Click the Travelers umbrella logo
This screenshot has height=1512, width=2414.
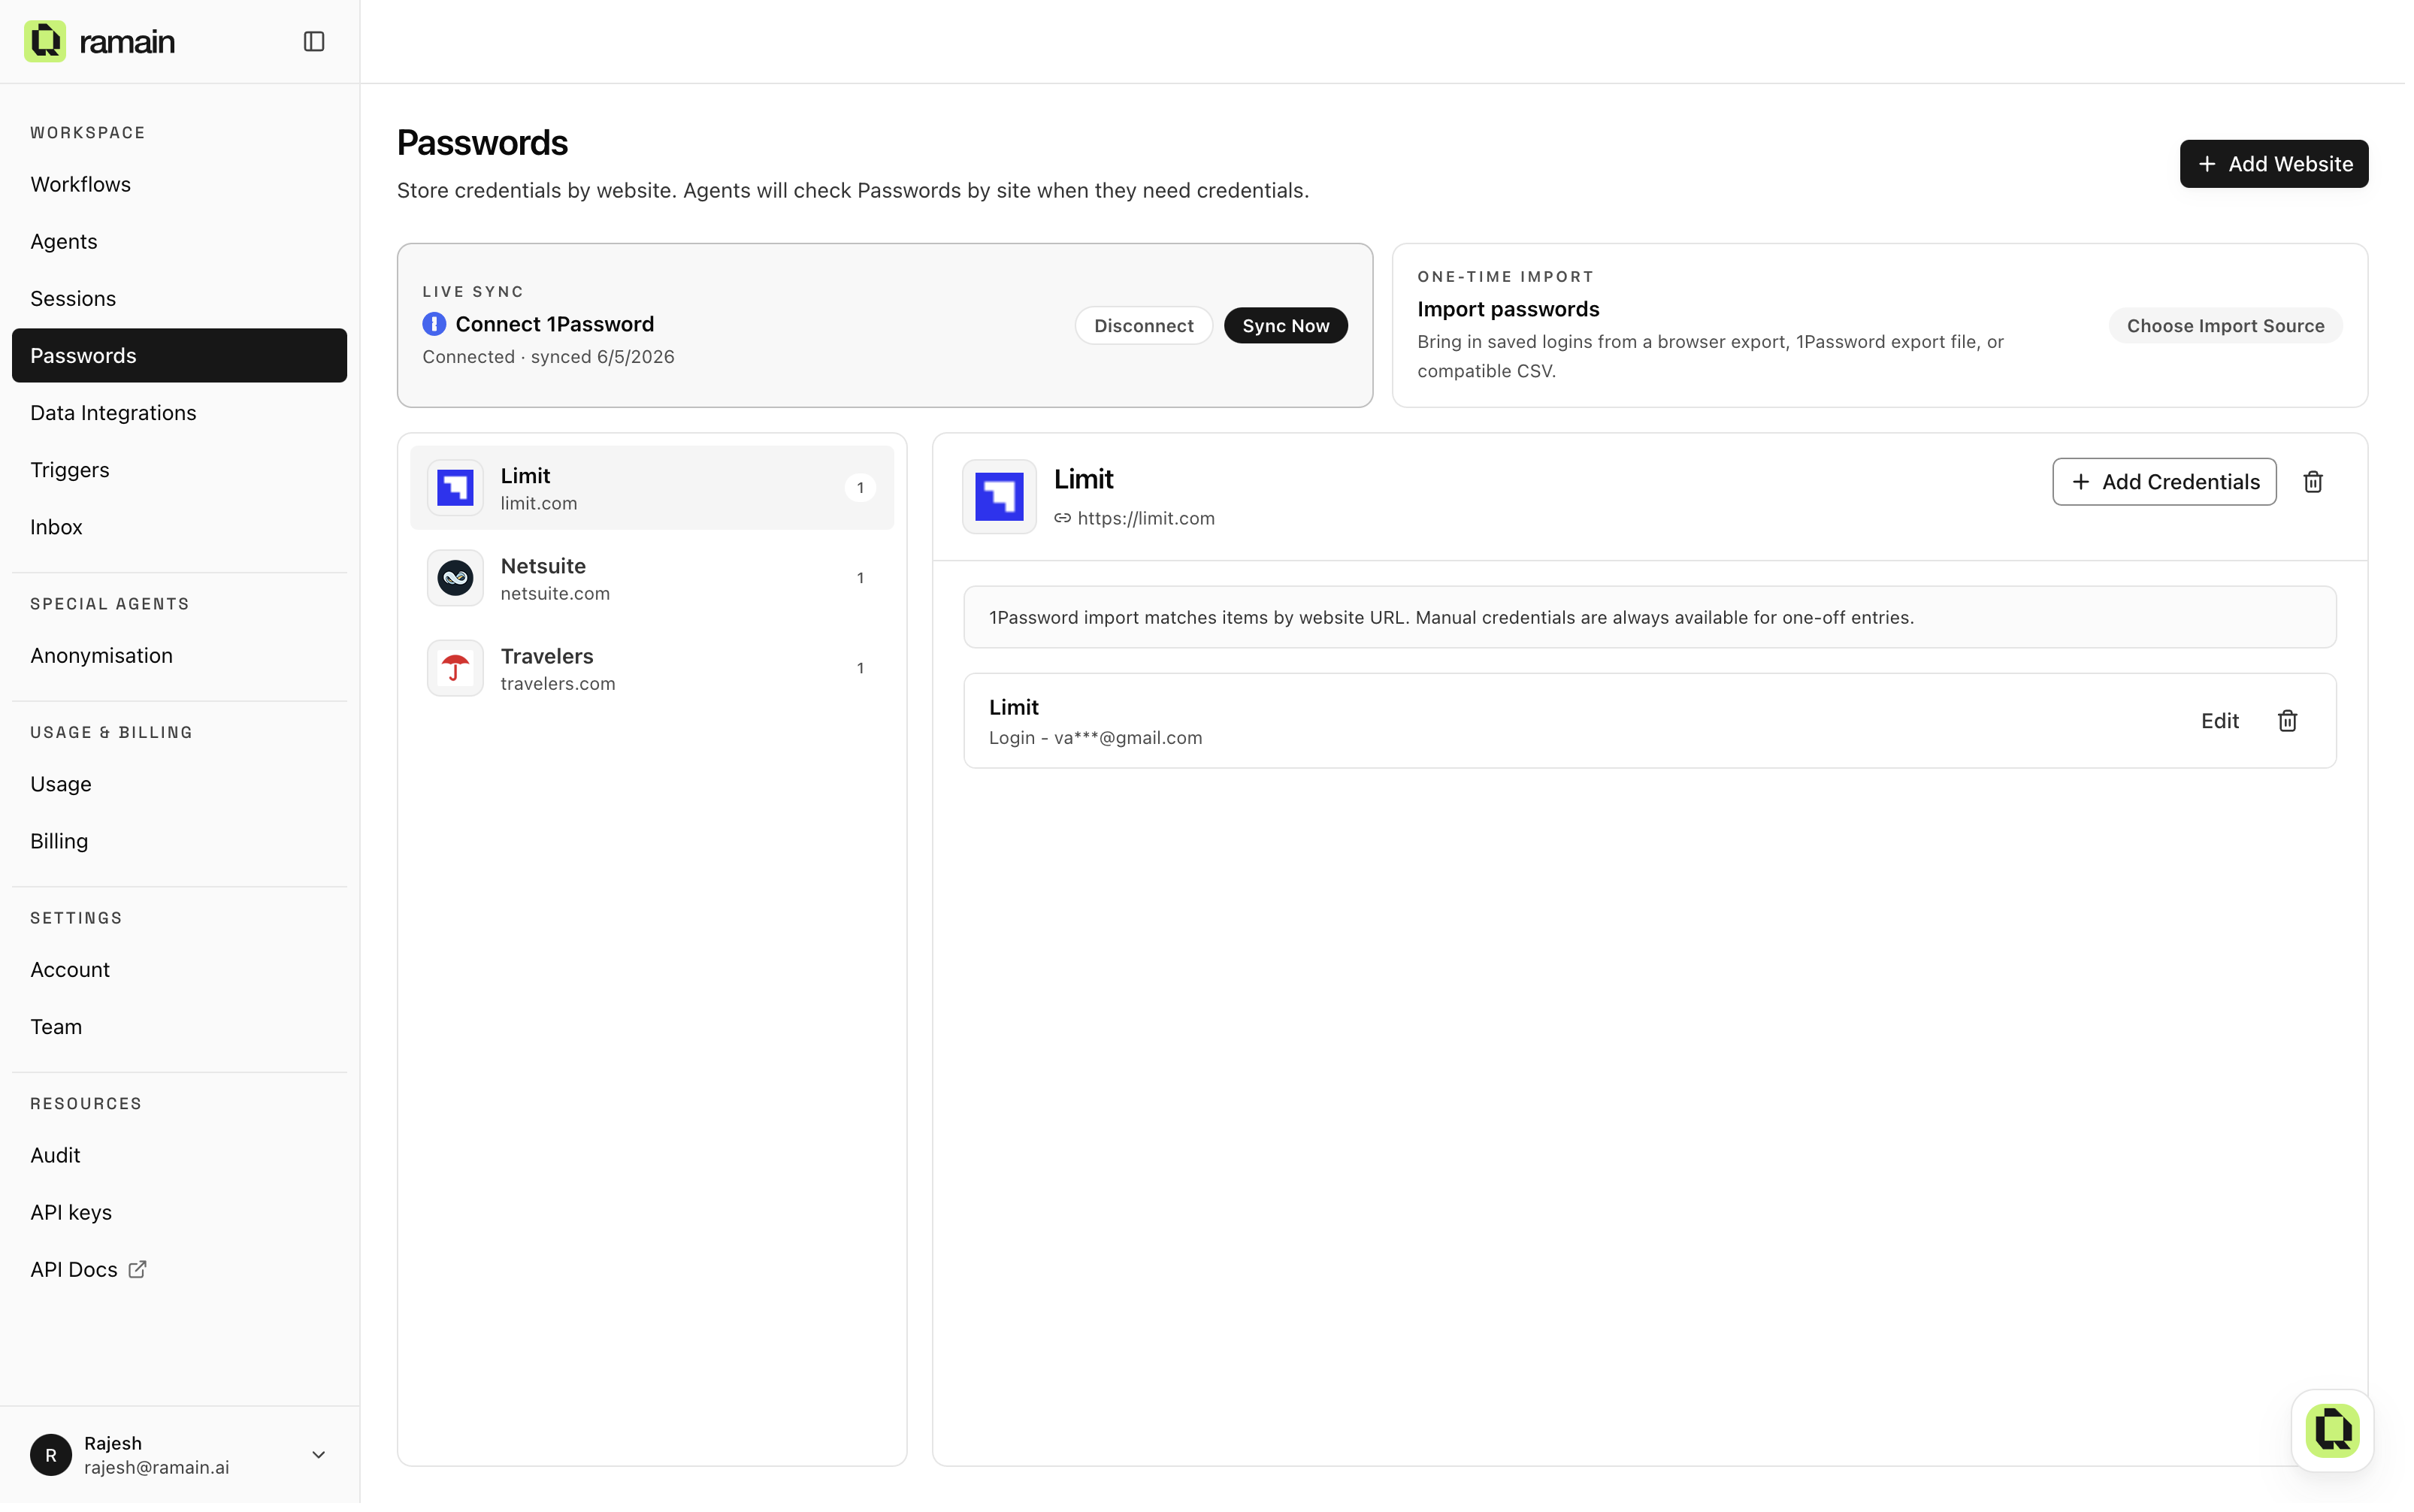pyautogui.click(x=455, y=668)
